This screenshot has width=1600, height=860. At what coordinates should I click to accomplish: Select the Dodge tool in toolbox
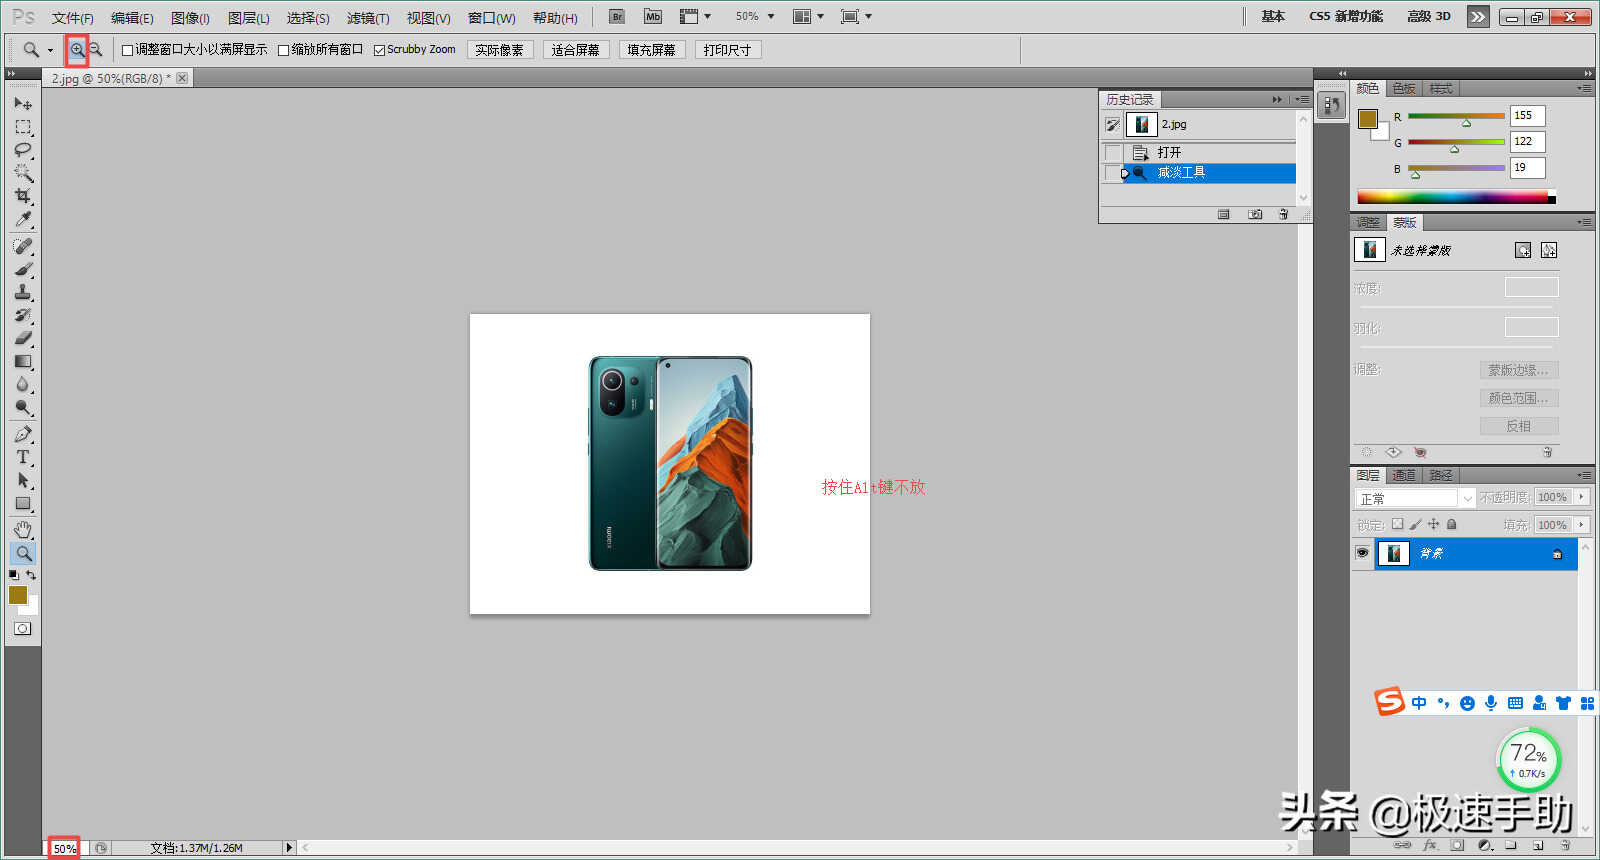tap(23, 407)
